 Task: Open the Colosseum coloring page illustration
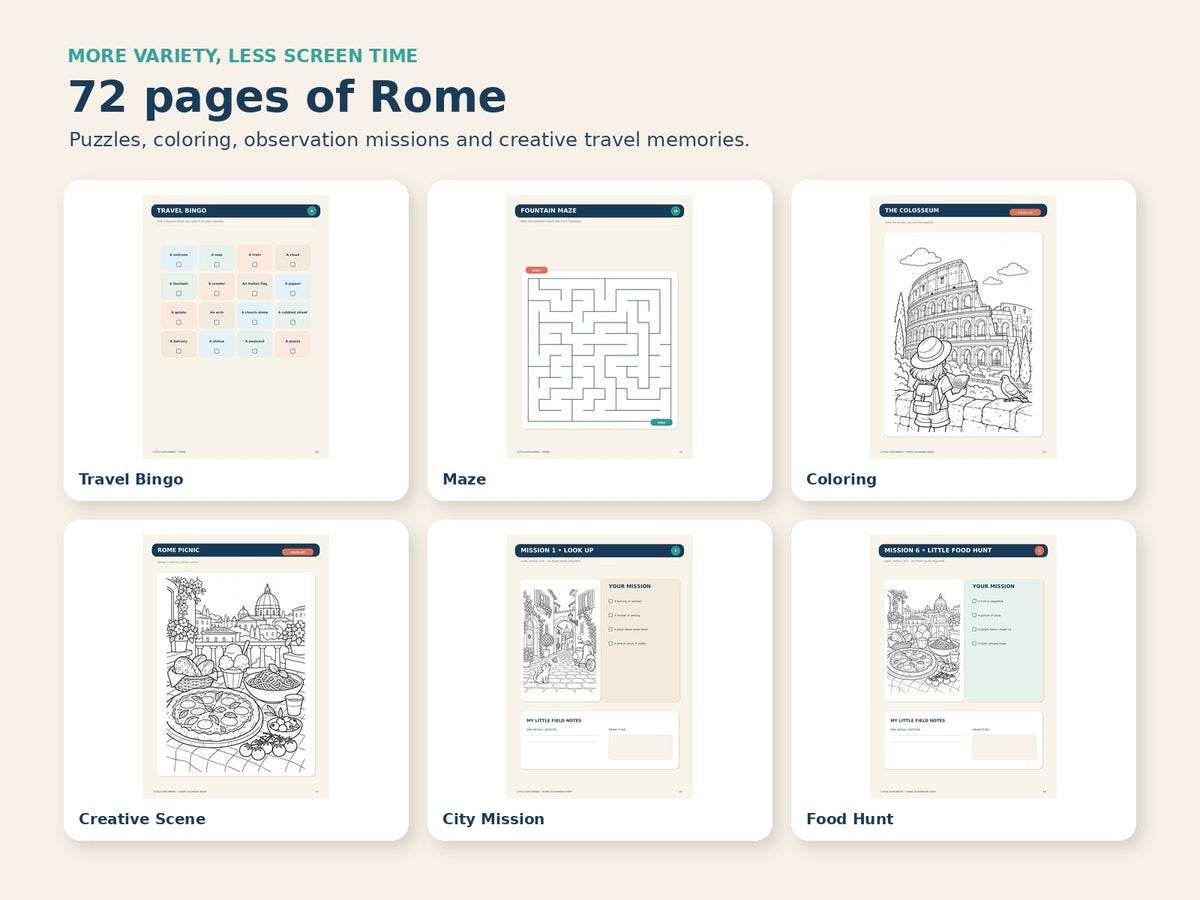964,335
